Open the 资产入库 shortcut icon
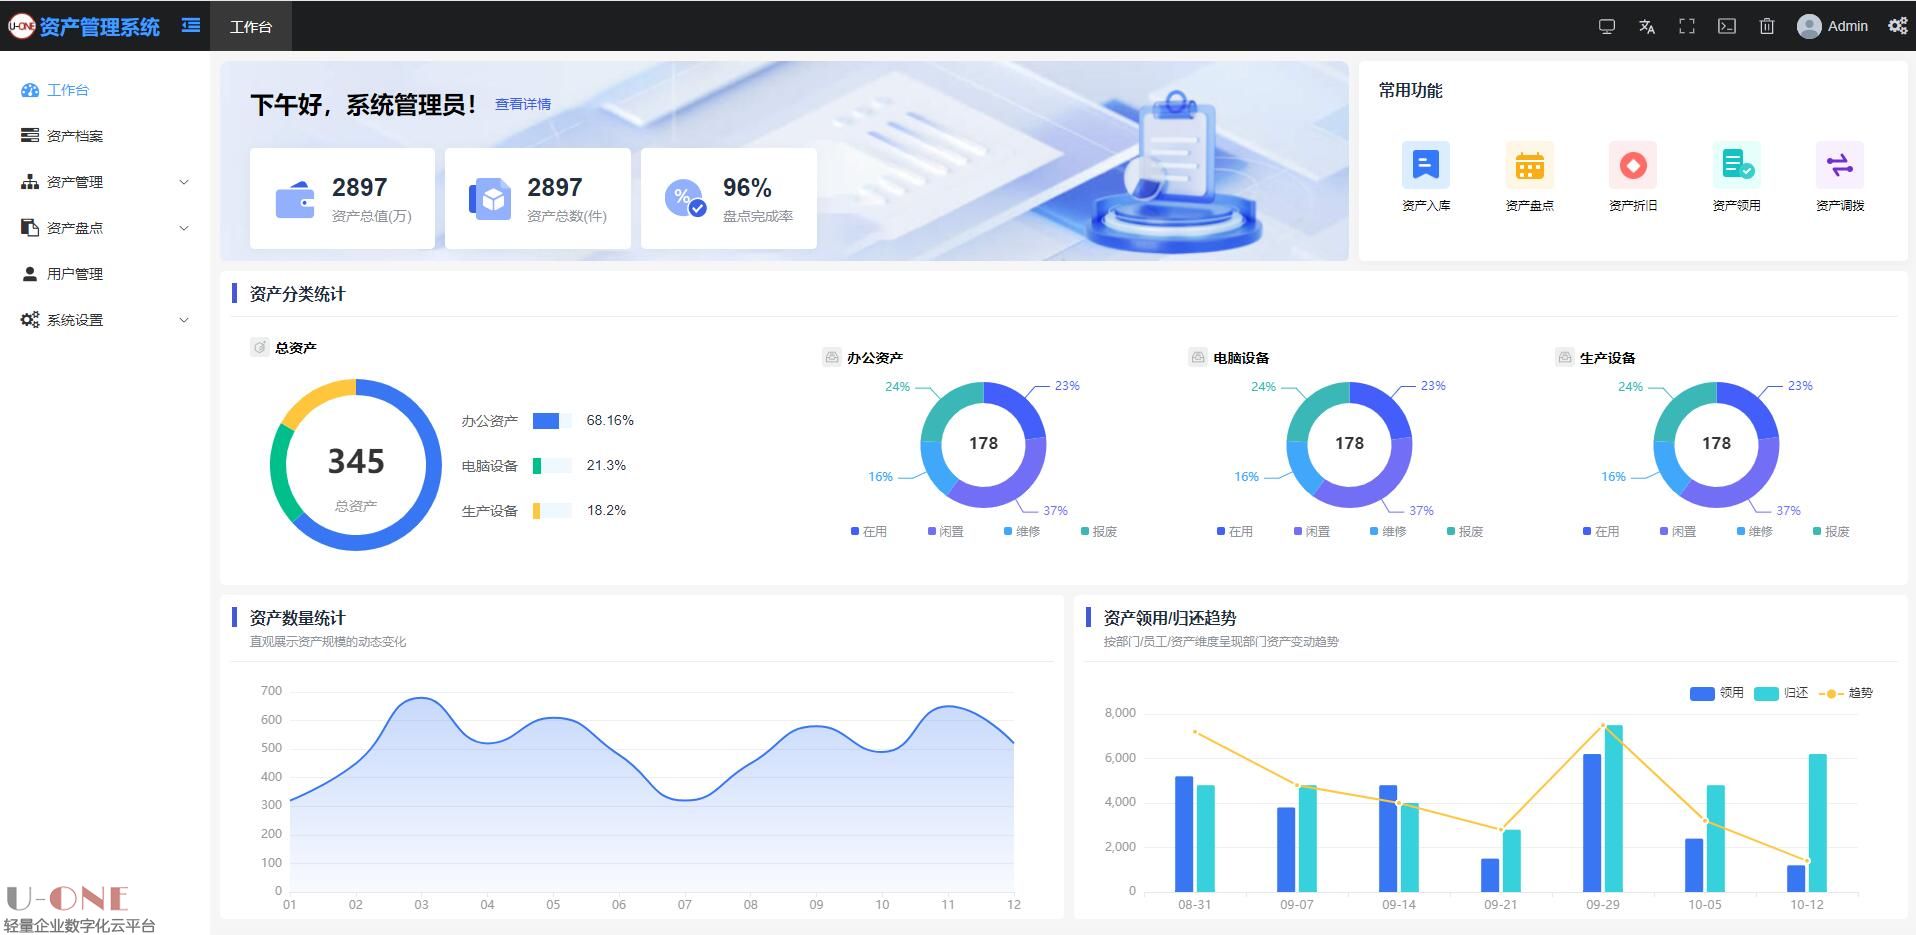 tap(1425, 166)
